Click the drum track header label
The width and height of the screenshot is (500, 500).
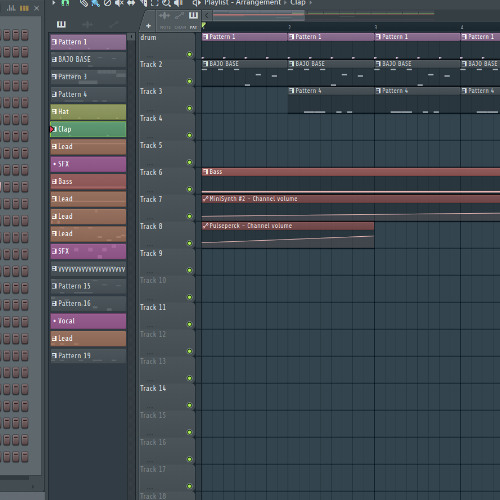coord(148,37)
